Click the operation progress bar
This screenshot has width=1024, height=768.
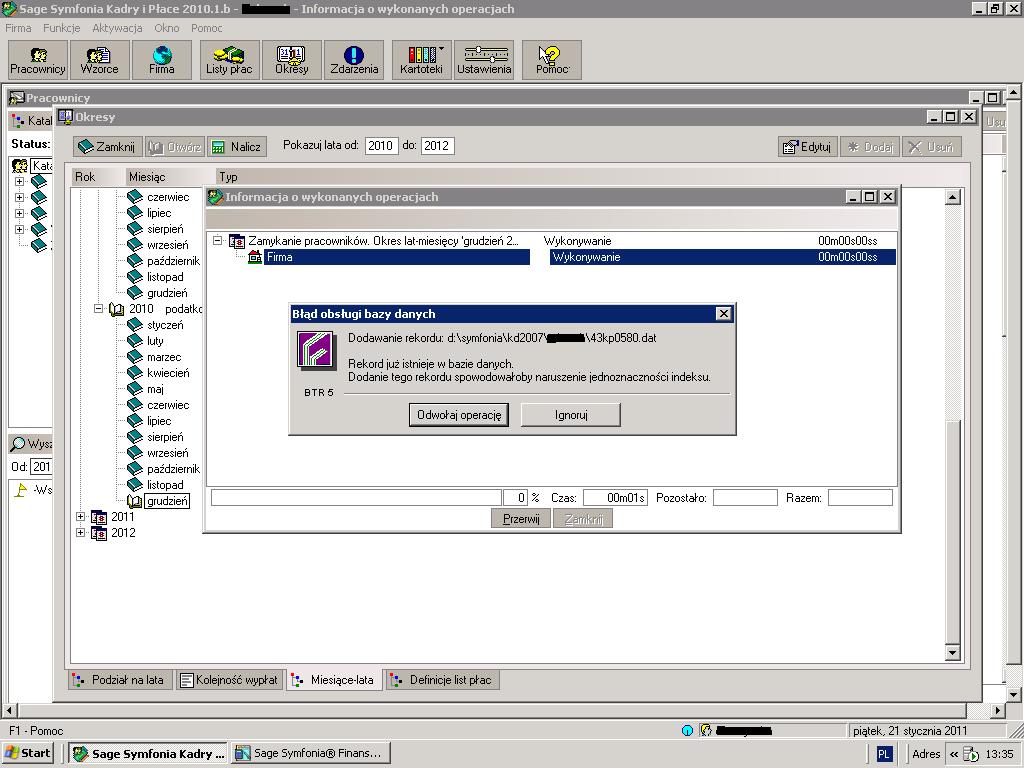tap(356, 498)
